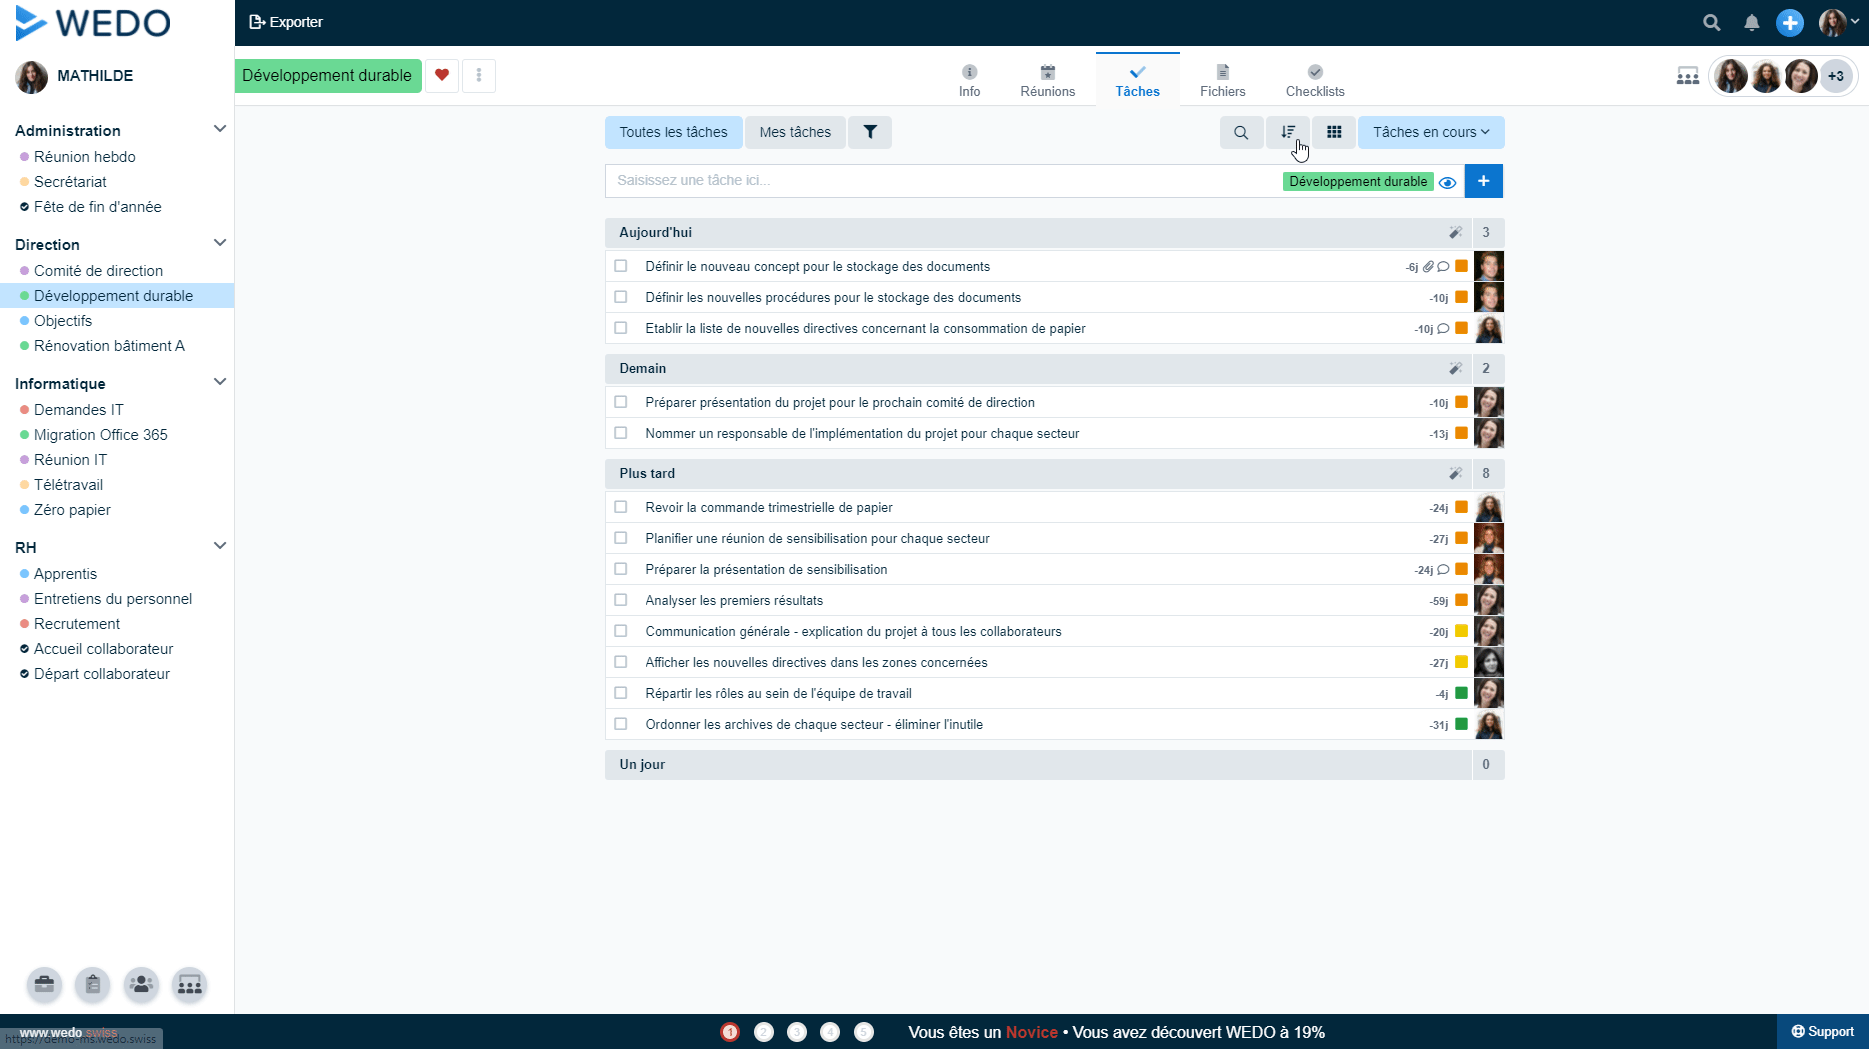Switch to grid view icon
This screenshot has height=1049, width=1869.
tap(1334, 132)
